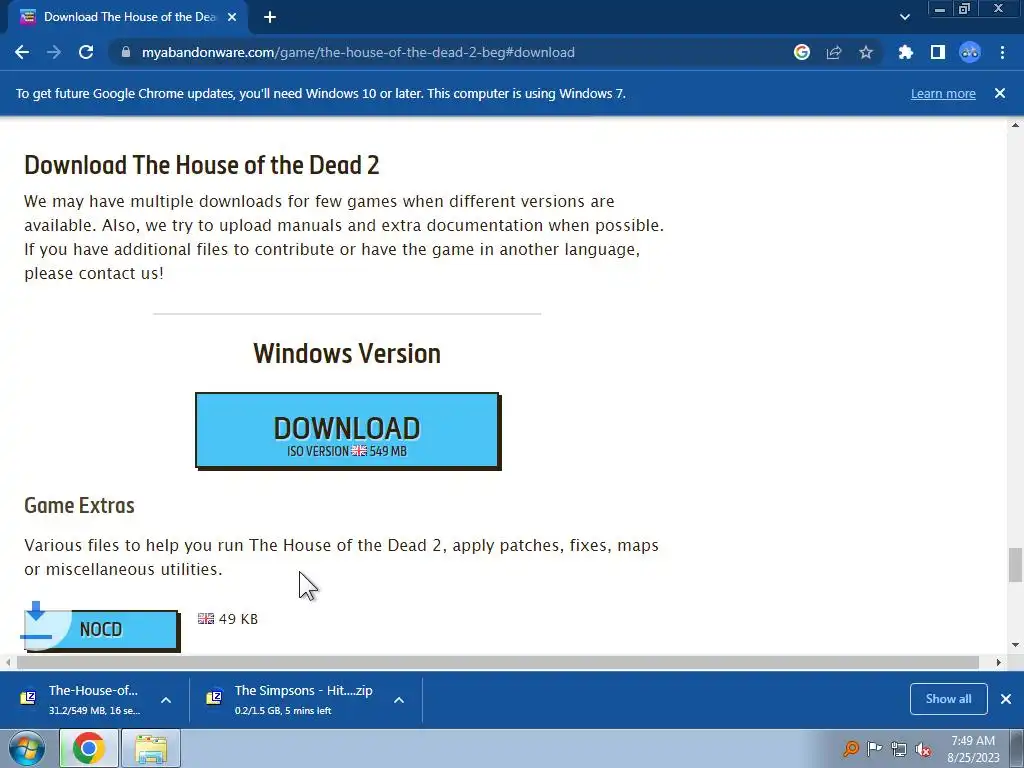Open the Learn more link
The height and width of the screenshot is (768, 1024).
[943, 93]
